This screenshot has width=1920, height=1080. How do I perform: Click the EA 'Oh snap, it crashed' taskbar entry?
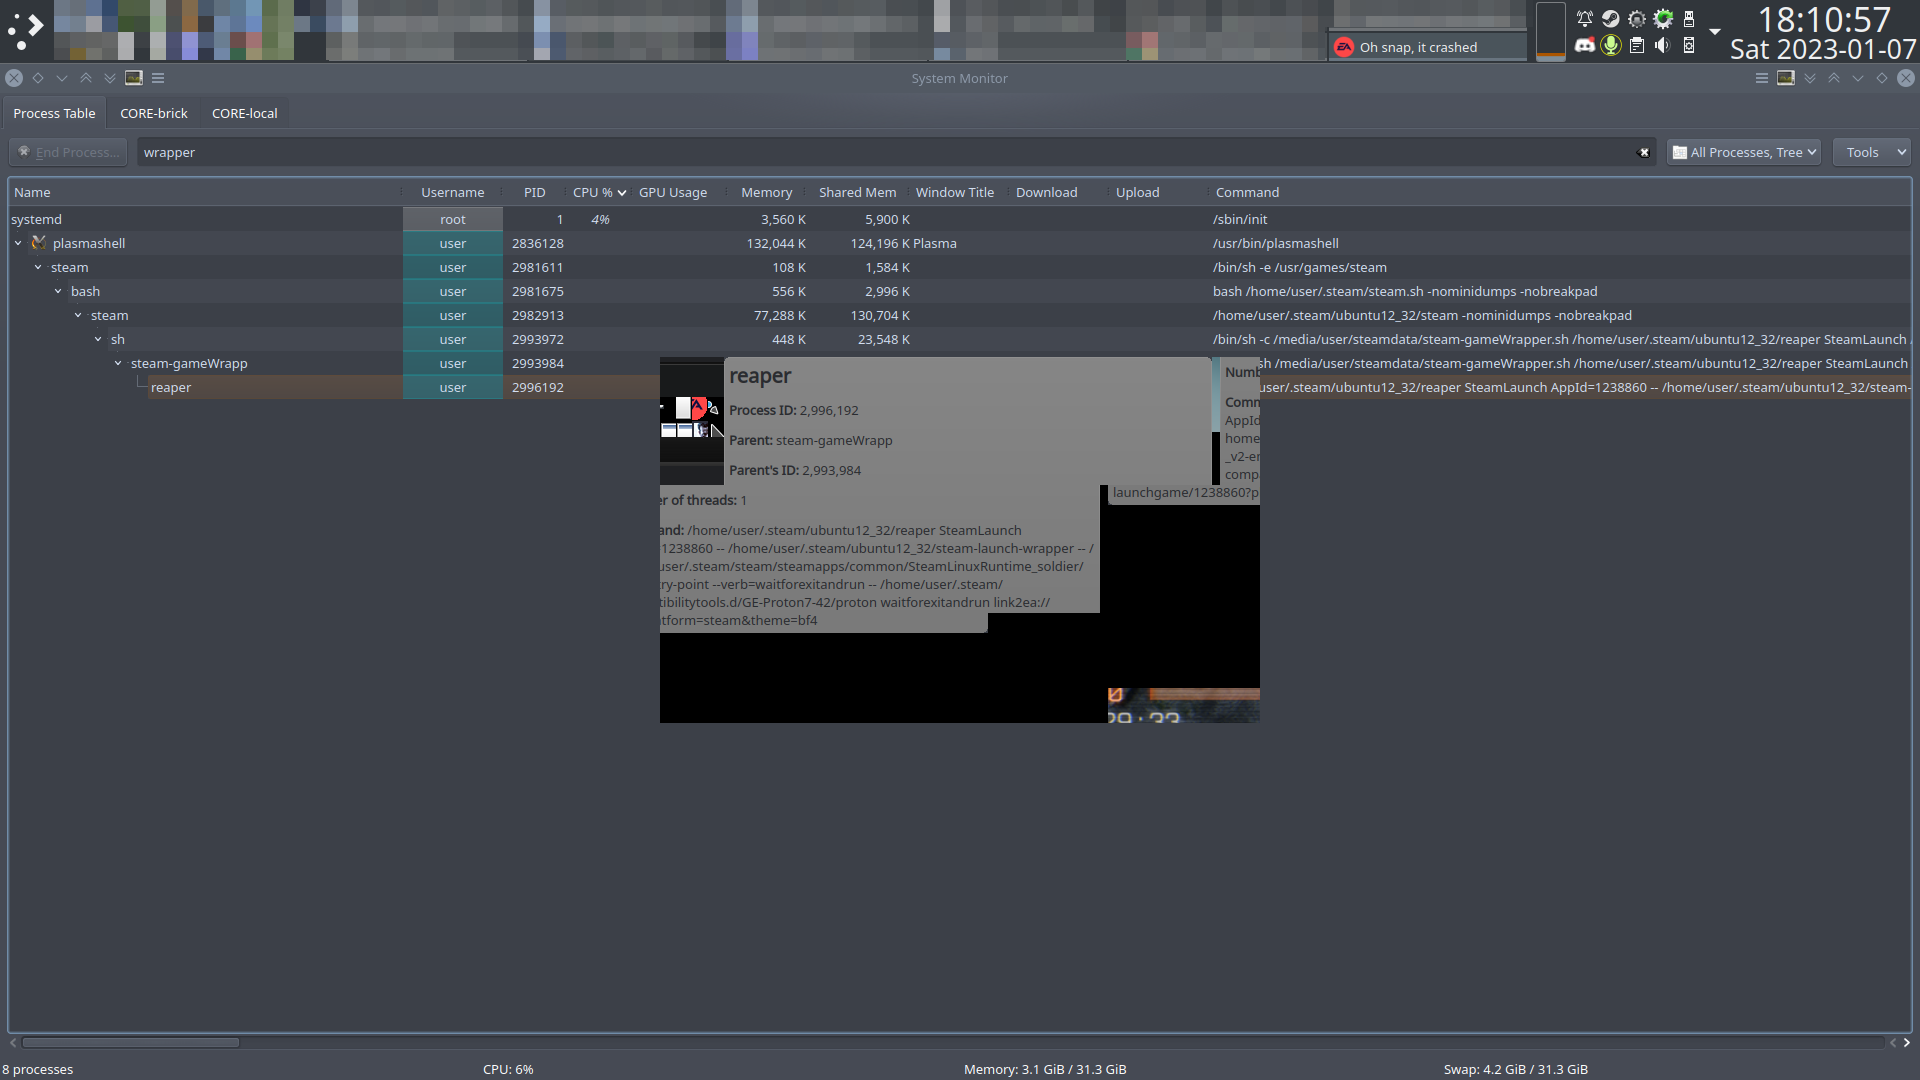click(x=1428, y=47)
